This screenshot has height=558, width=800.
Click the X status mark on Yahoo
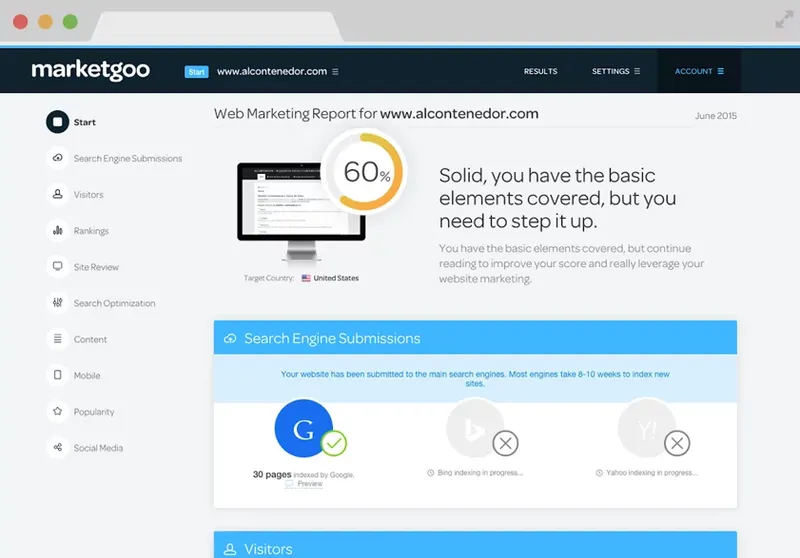(677, 443)
